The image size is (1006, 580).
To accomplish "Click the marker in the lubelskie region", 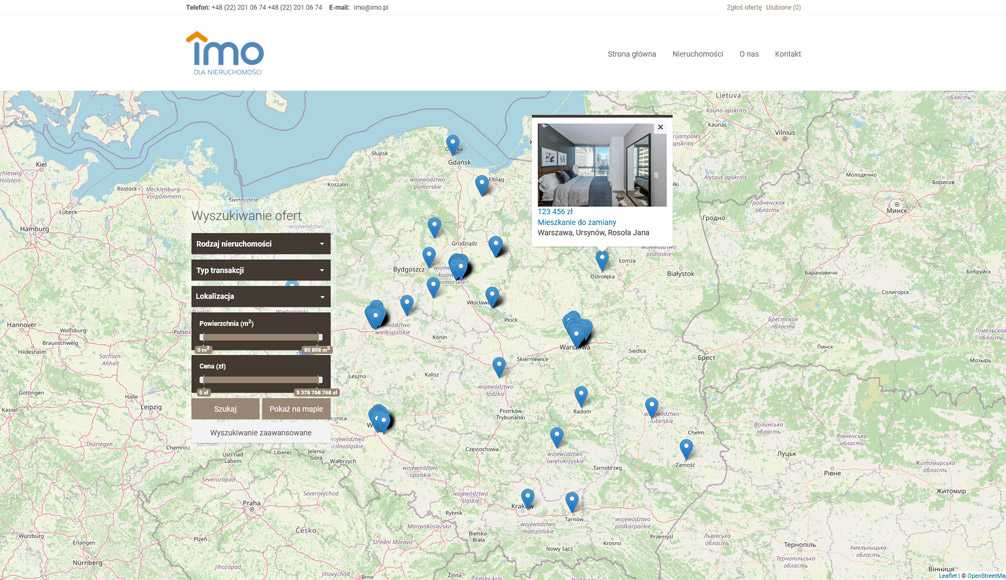I will tap(652, 407).
